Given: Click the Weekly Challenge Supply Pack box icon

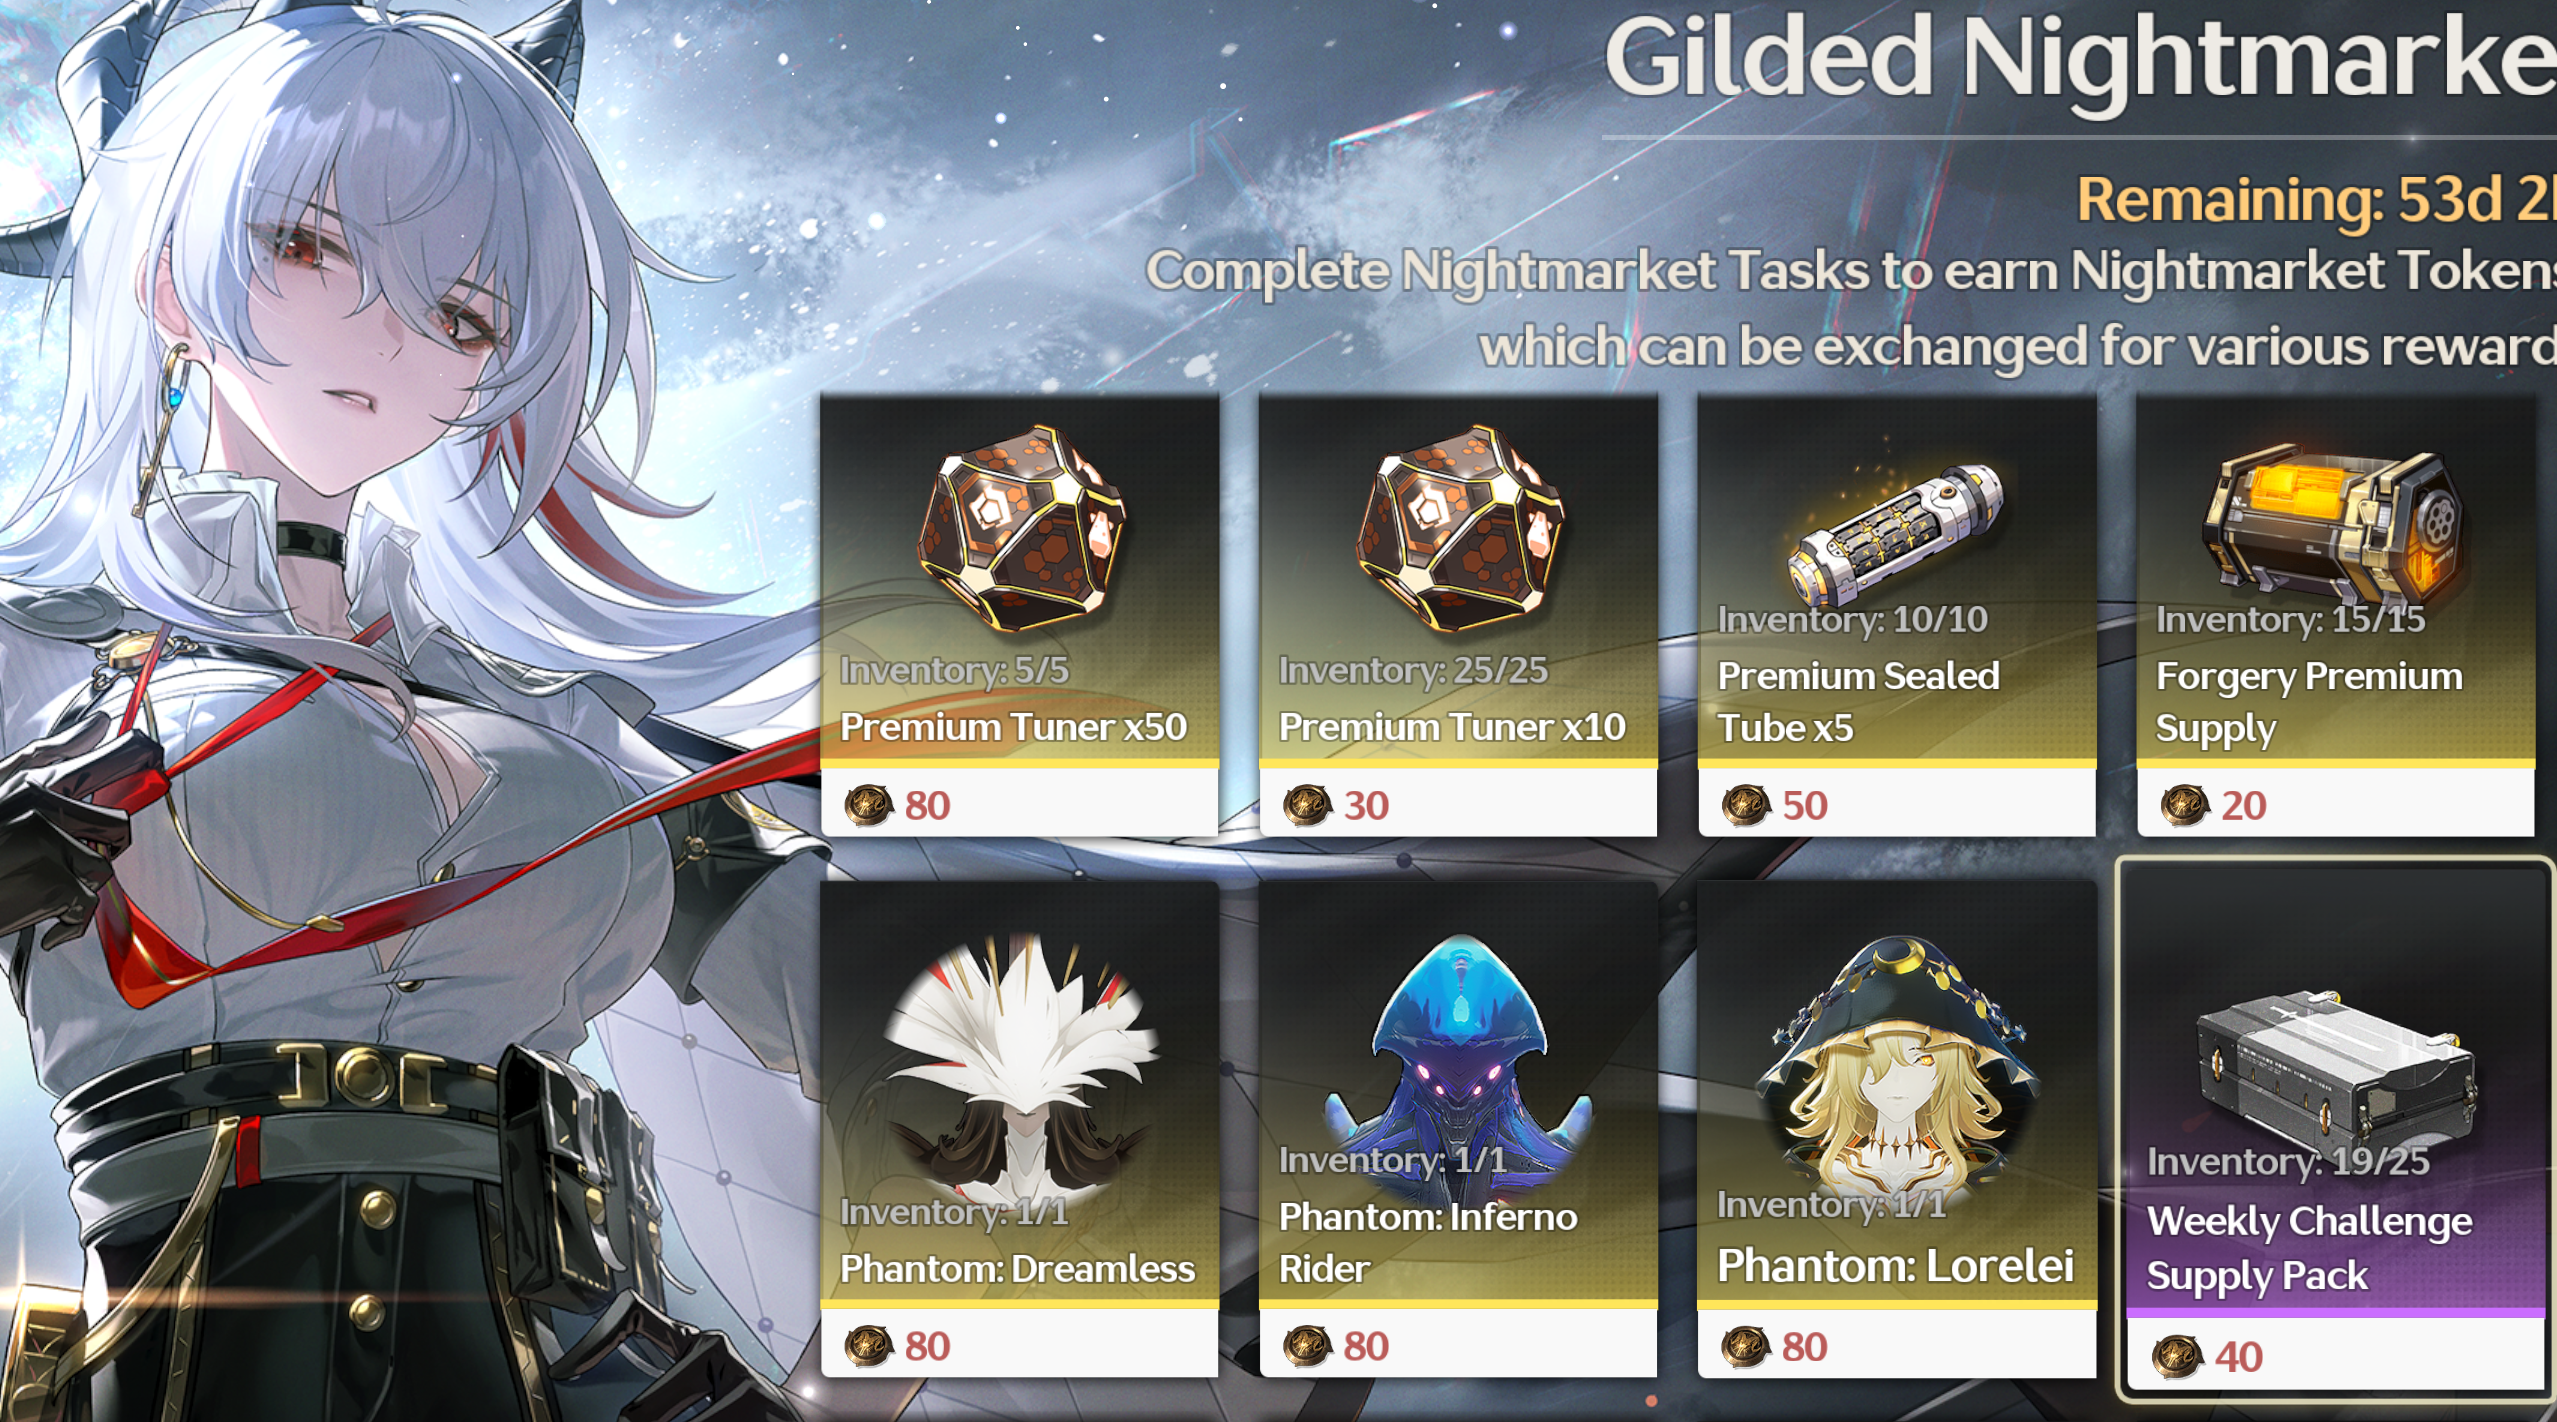Looking at the screenshot, I should point(2335,1072).
